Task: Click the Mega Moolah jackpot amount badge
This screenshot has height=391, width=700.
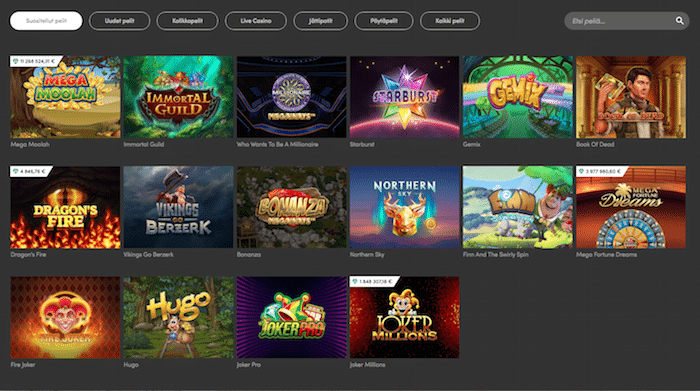Action: tap(36, 61)
